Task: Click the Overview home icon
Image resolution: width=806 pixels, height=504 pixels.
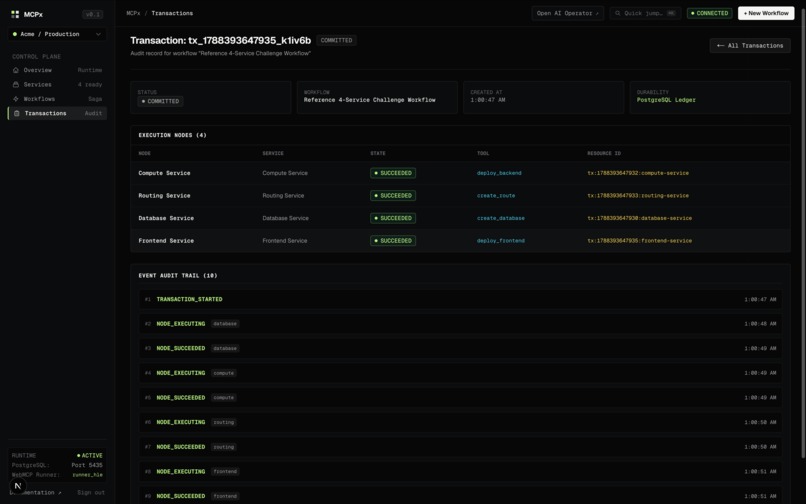Action: pos(16,70)
